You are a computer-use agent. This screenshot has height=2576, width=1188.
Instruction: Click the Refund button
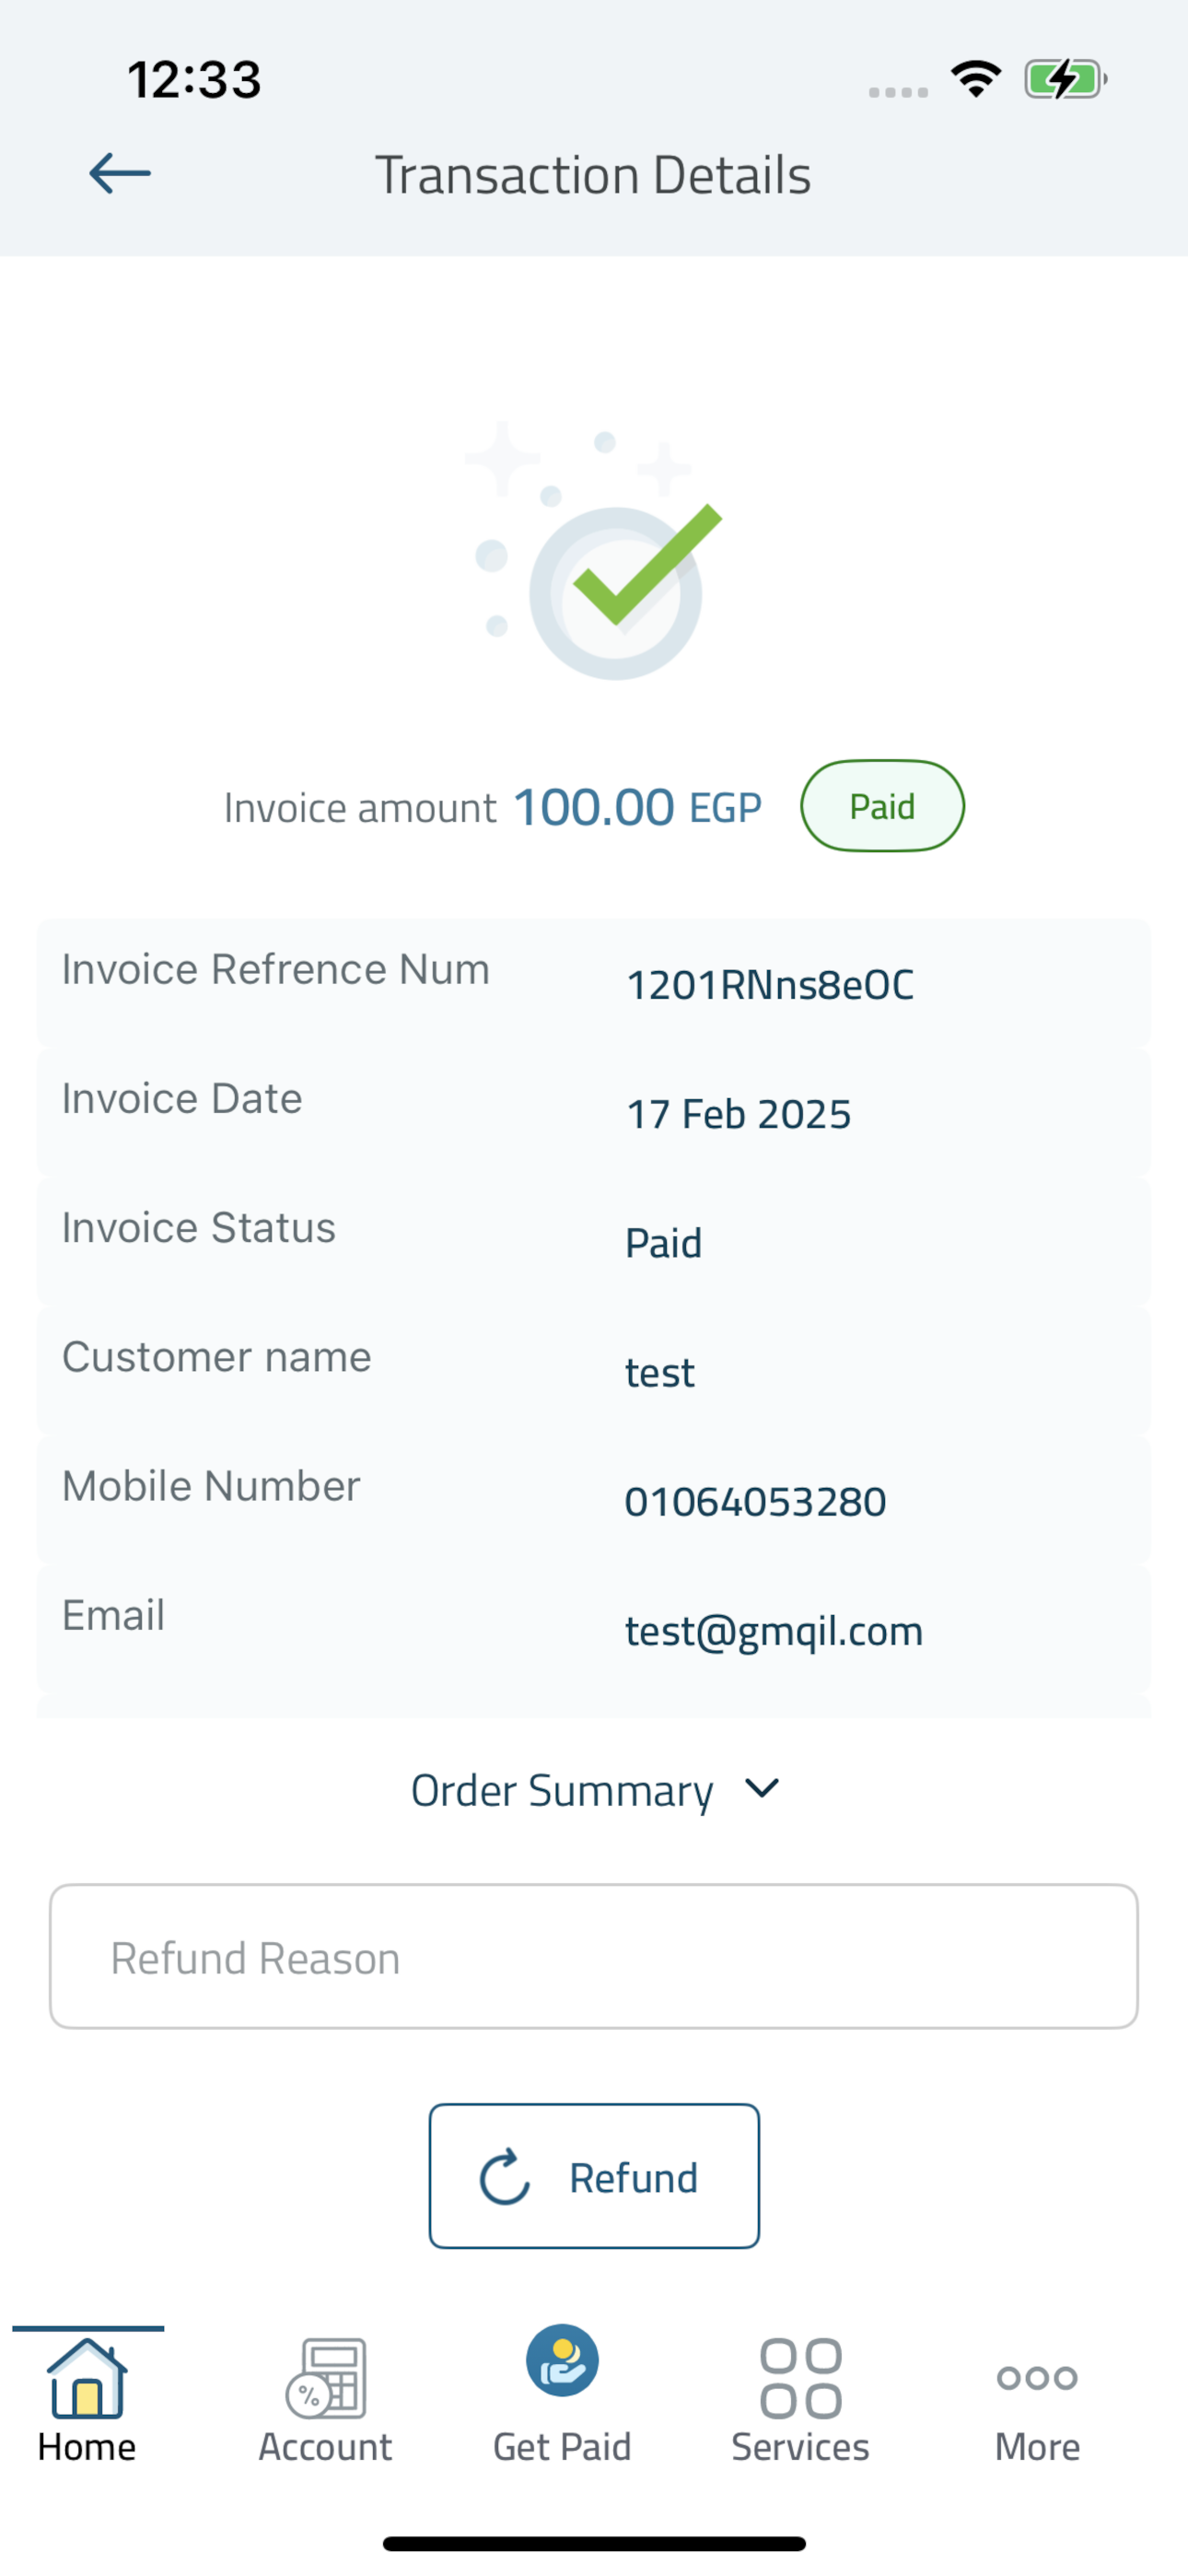(594, 2176)
